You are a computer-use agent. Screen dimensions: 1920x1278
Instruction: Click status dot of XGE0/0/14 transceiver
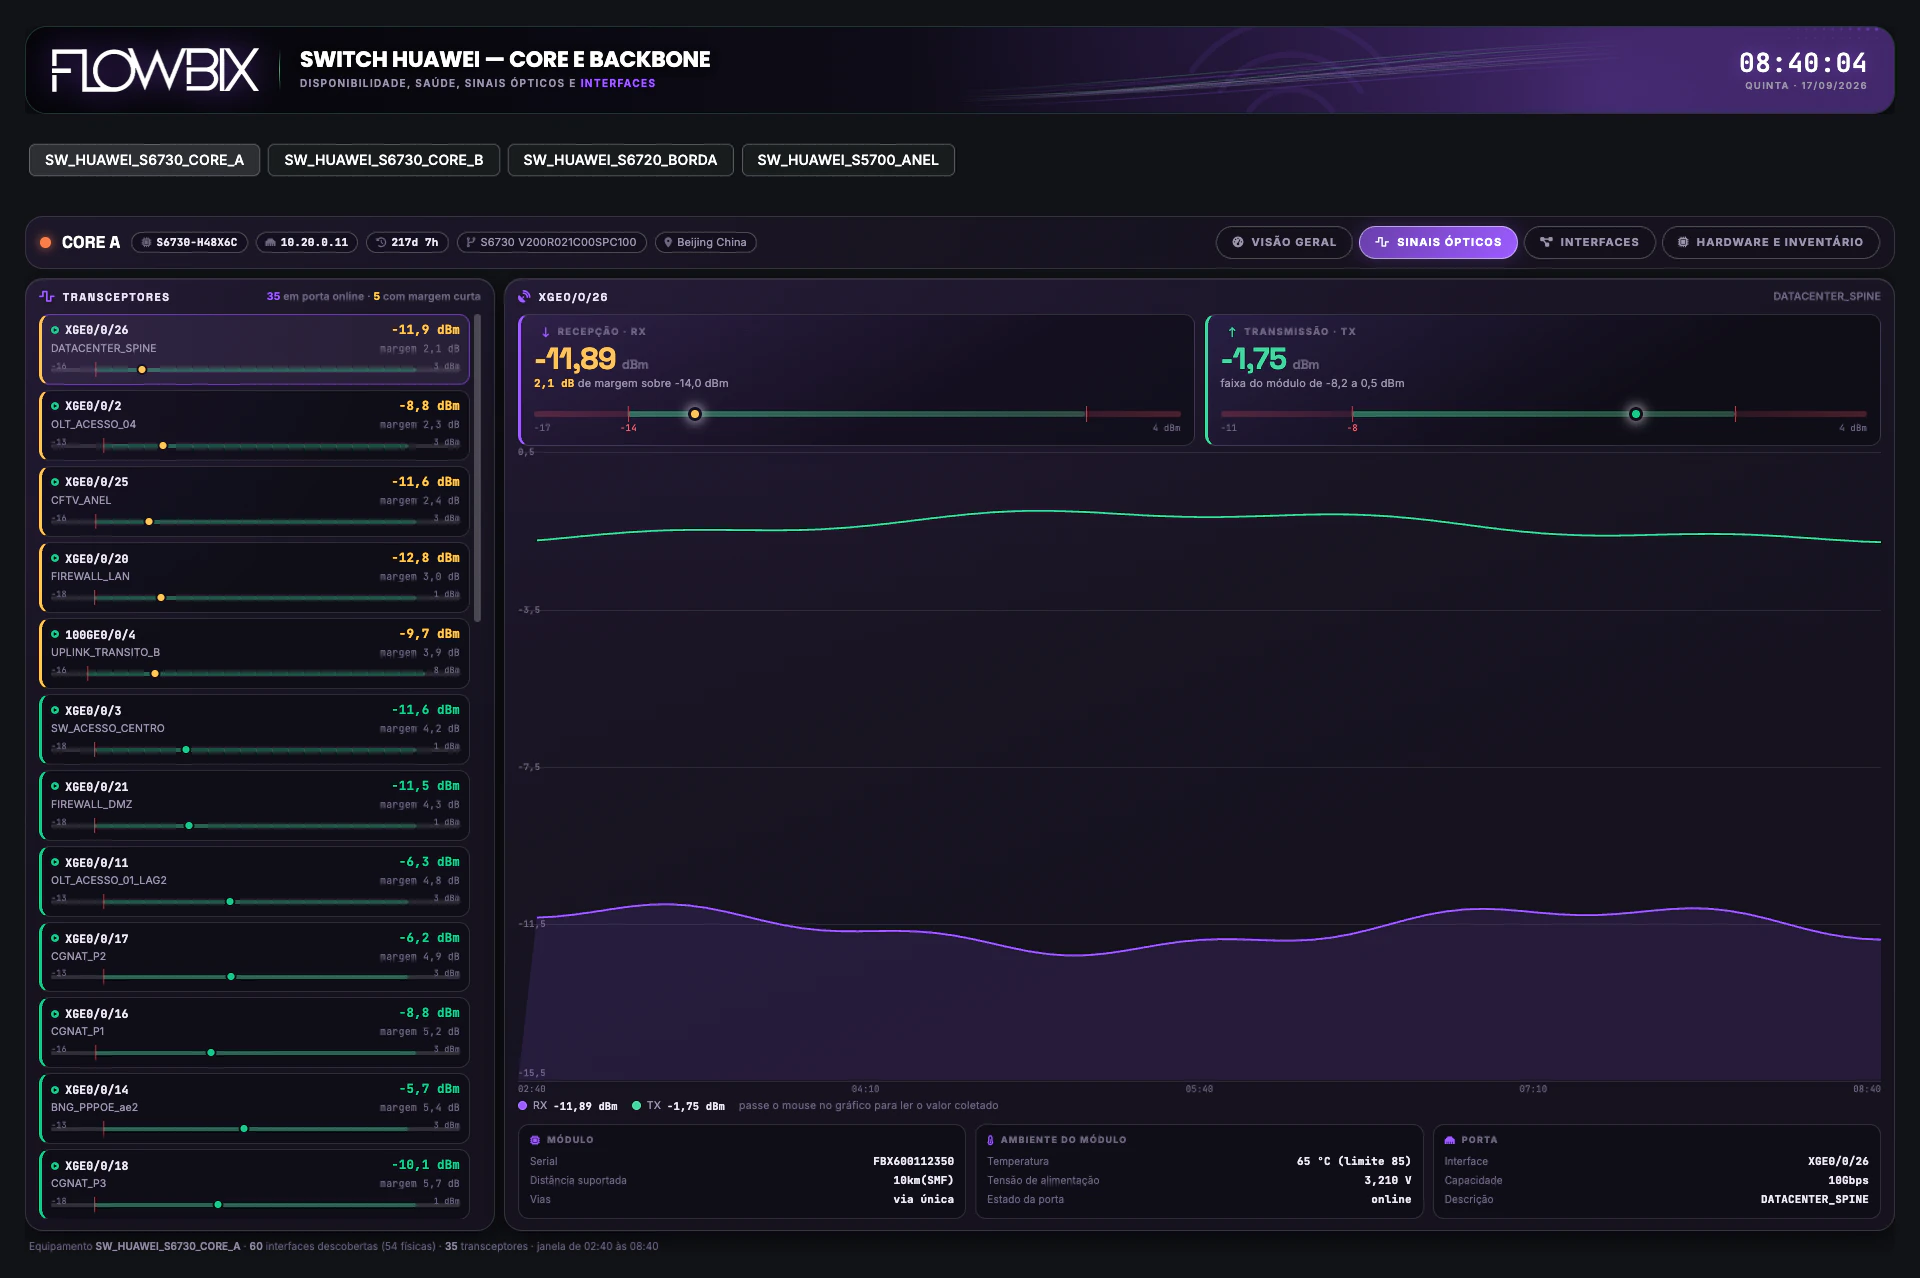55,1089
